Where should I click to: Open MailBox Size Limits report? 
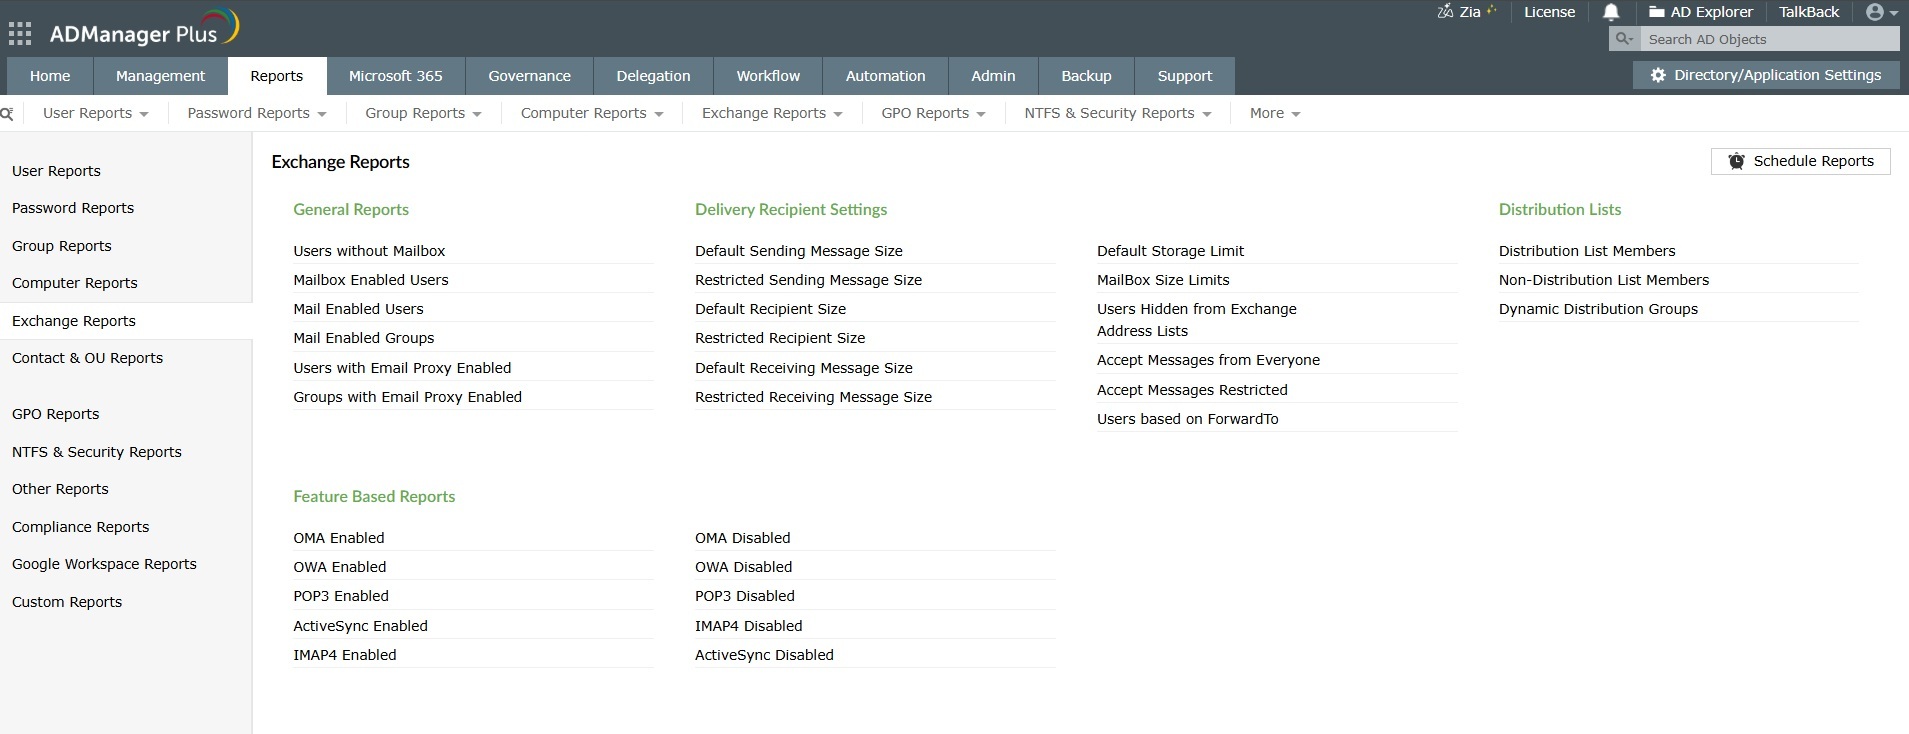tap(1163, 280)
